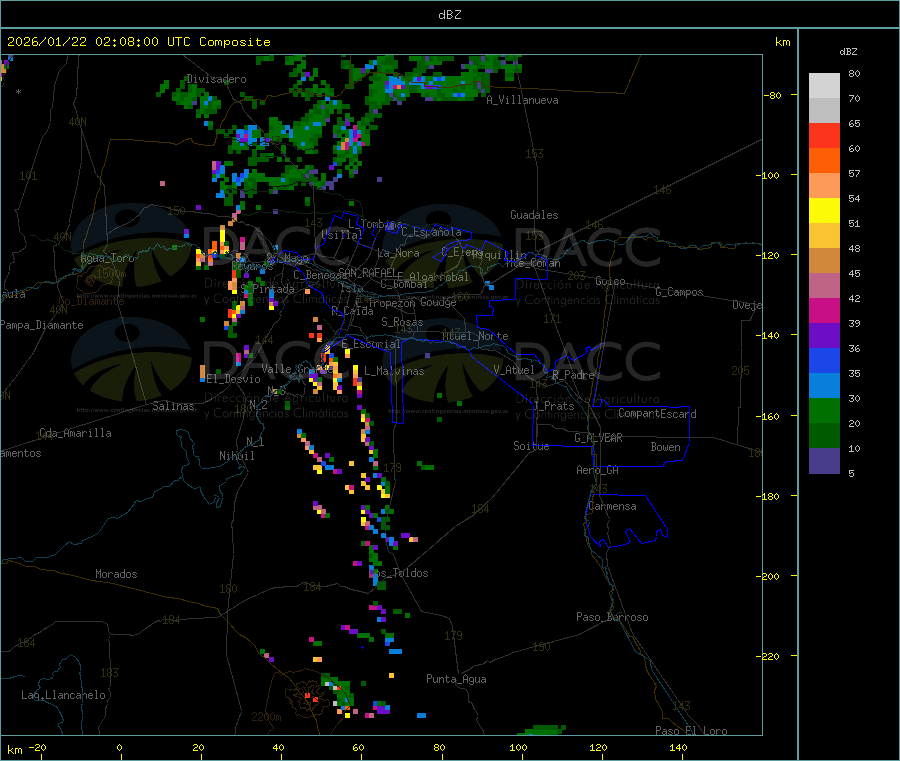Click the R_Padre label
The height and width of the screenshot is (761, 900).
[573, 375]
